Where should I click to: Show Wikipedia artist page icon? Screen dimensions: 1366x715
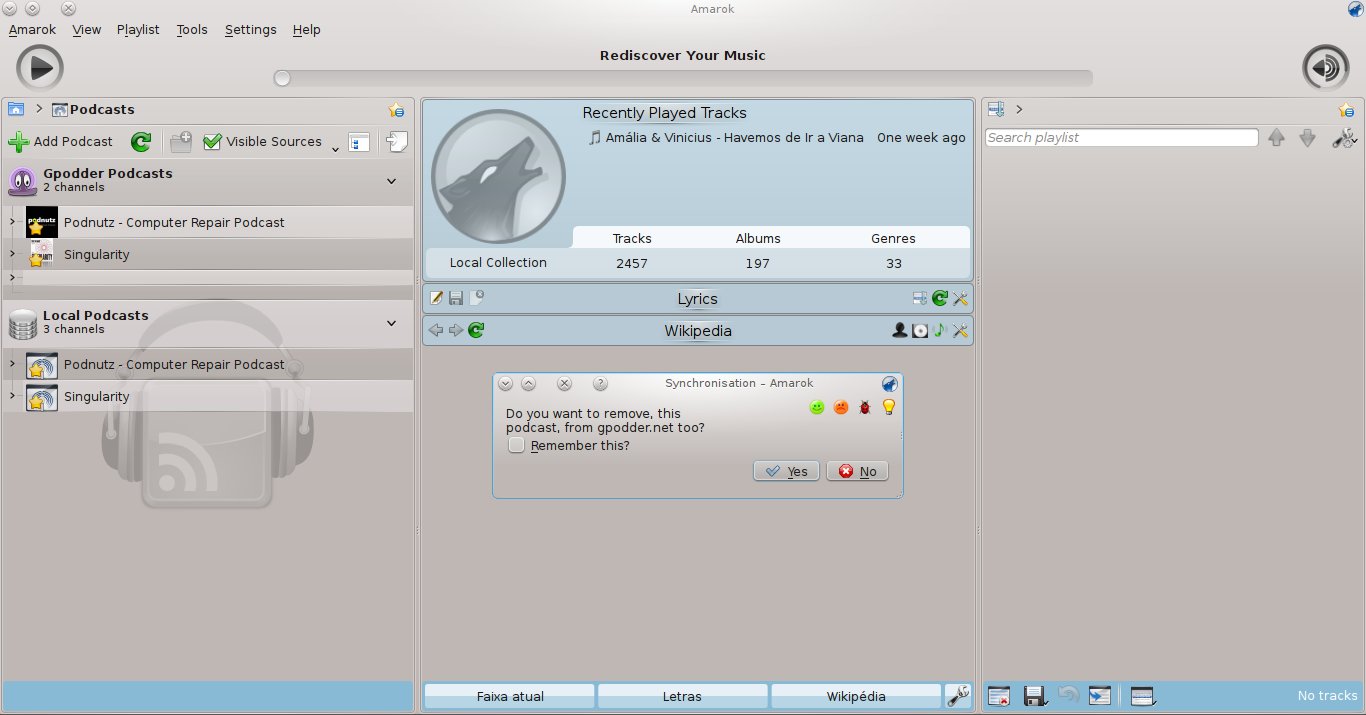click(900, 330)
